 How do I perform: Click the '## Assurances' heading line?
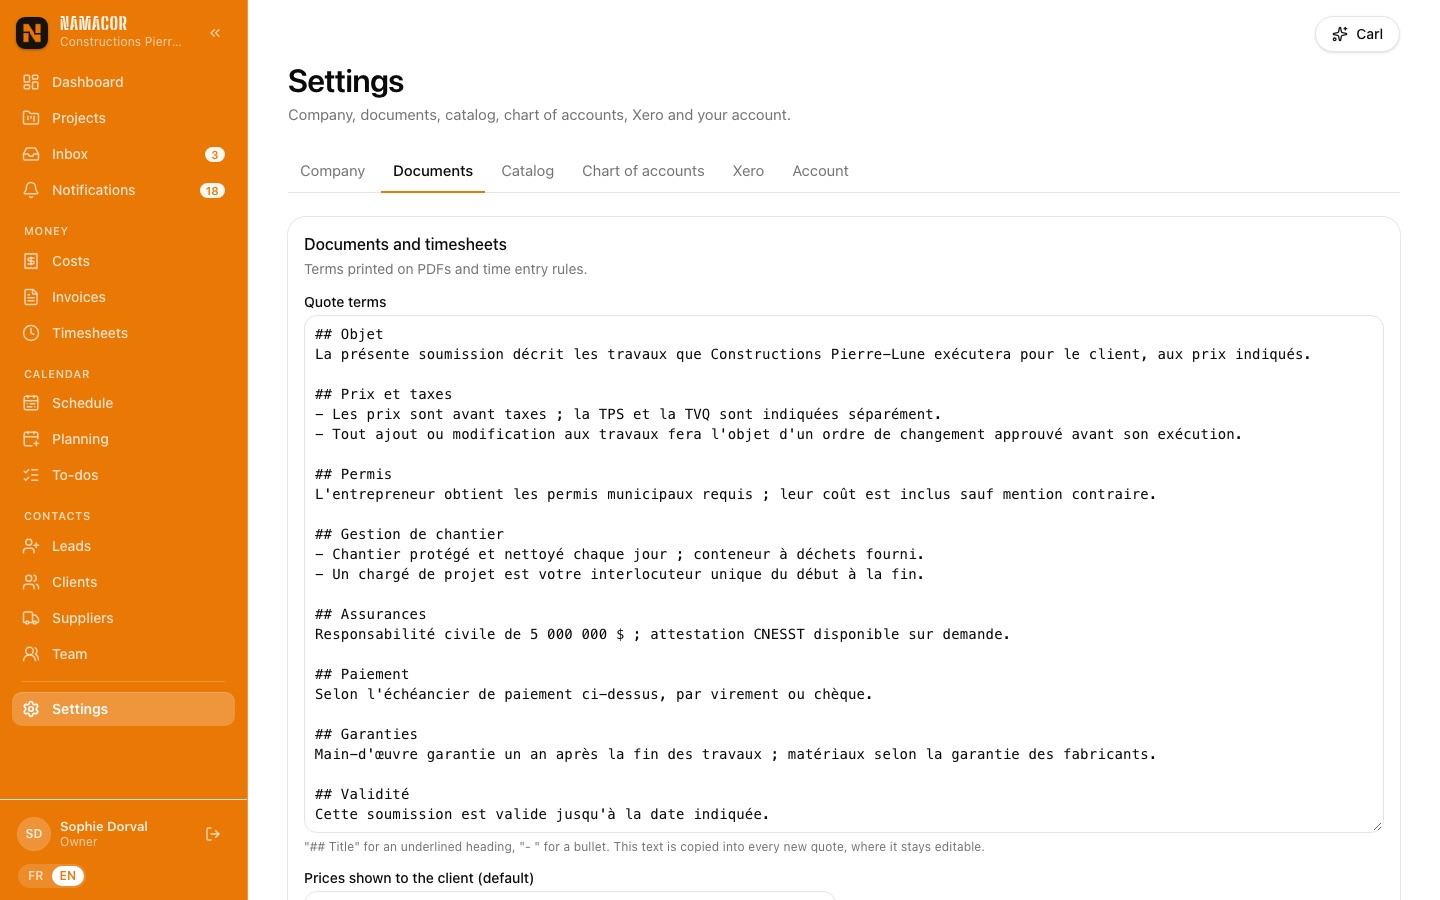[x=371, y=614]
